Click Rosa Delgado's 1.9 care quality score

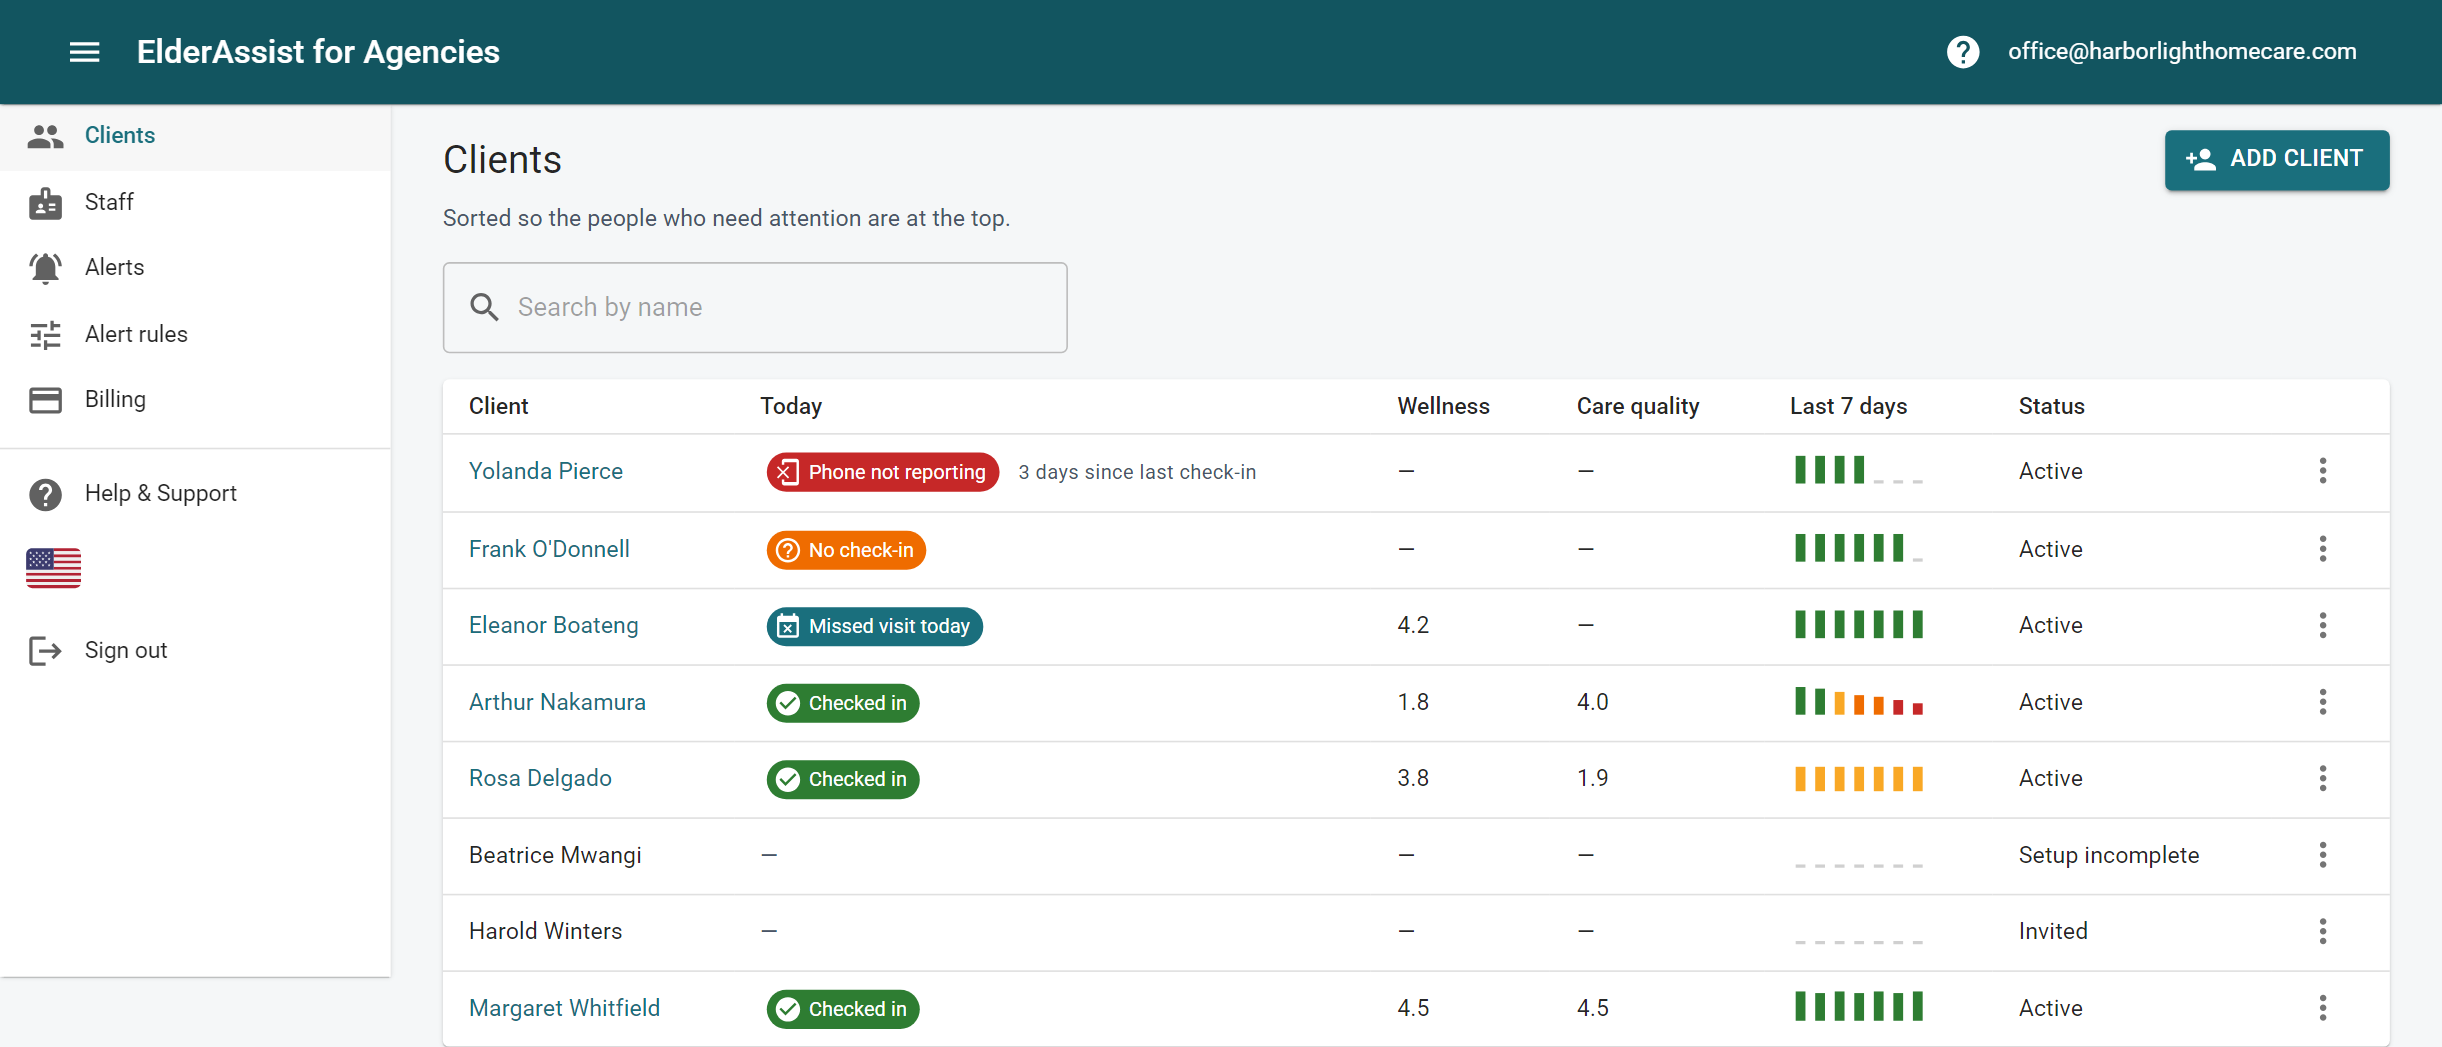pyautogui.click(x=1592, y=778)
